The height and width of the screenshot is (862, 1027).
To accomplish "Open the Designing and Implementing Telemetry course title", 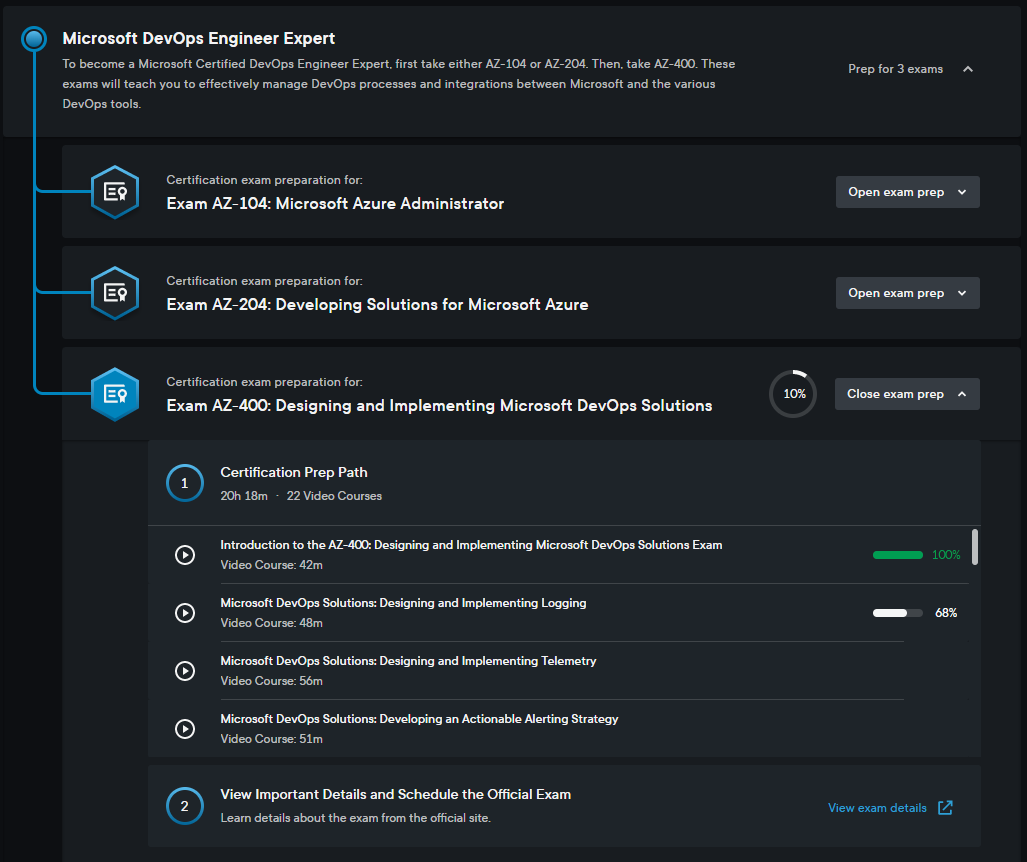I will [x=408, y=661].
